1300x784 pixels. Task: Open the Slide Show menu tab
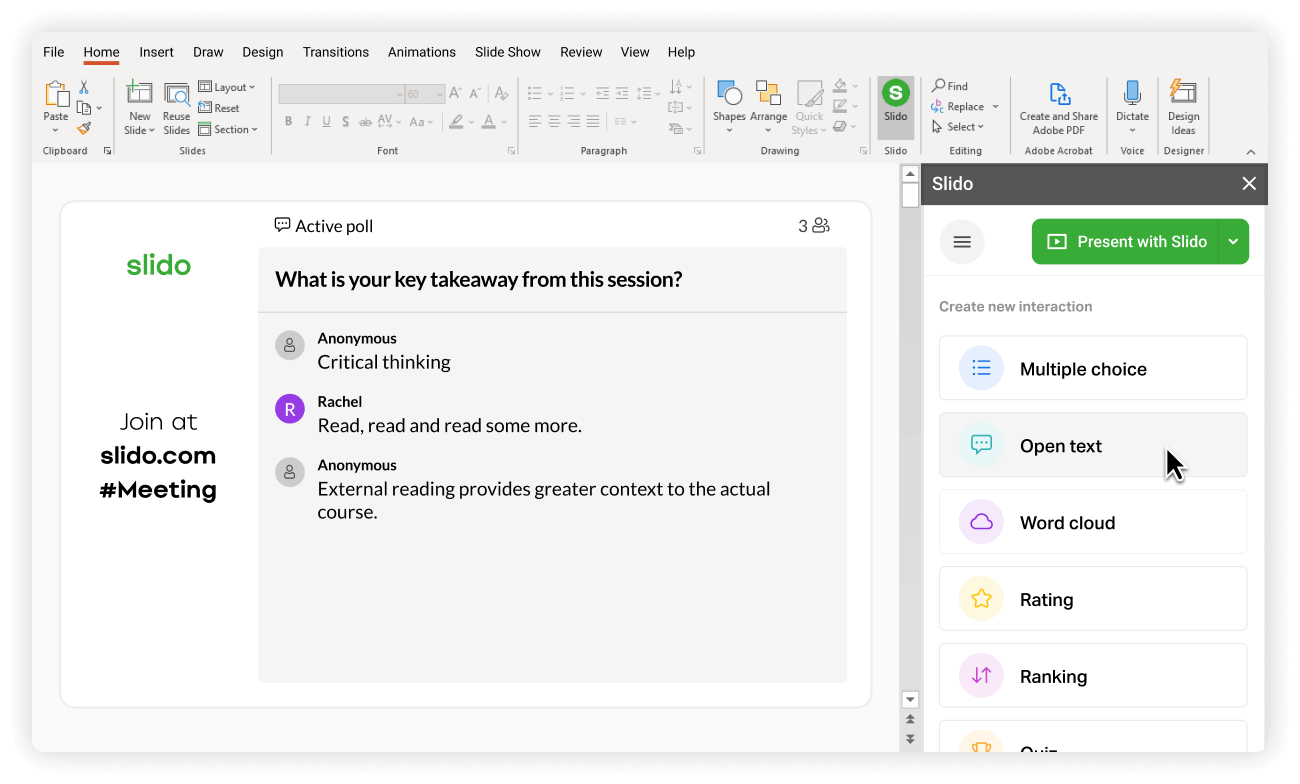[507, 52]
